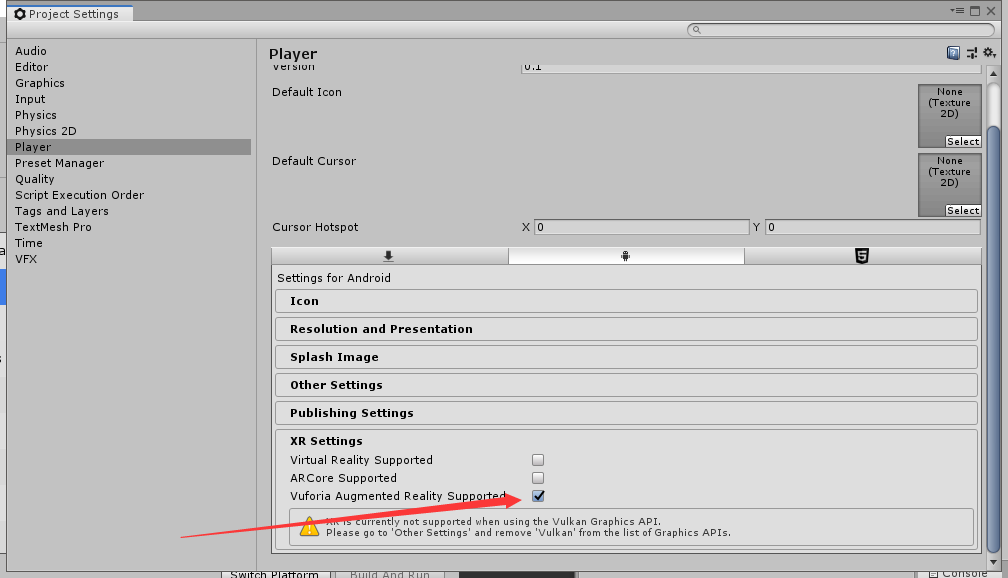Uncheck Vuforia Augmented Reality Supported
The image size is (1008, 578).
[538, 496]
